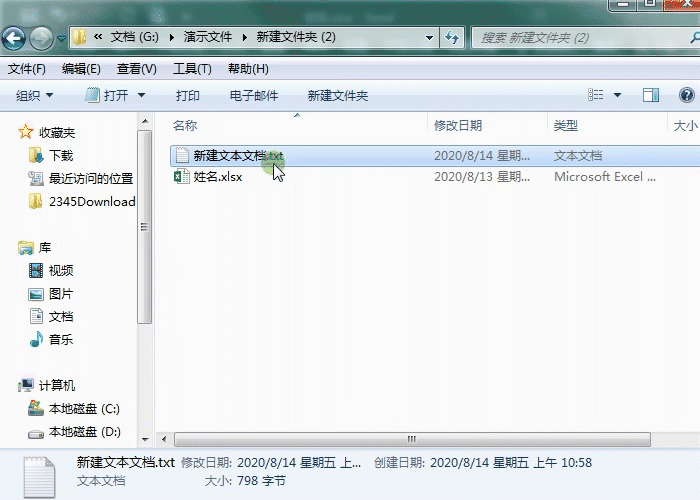Click the picture icon beside 图片
The height and width of the screenshot is (500, 700).
click(36, 294)
